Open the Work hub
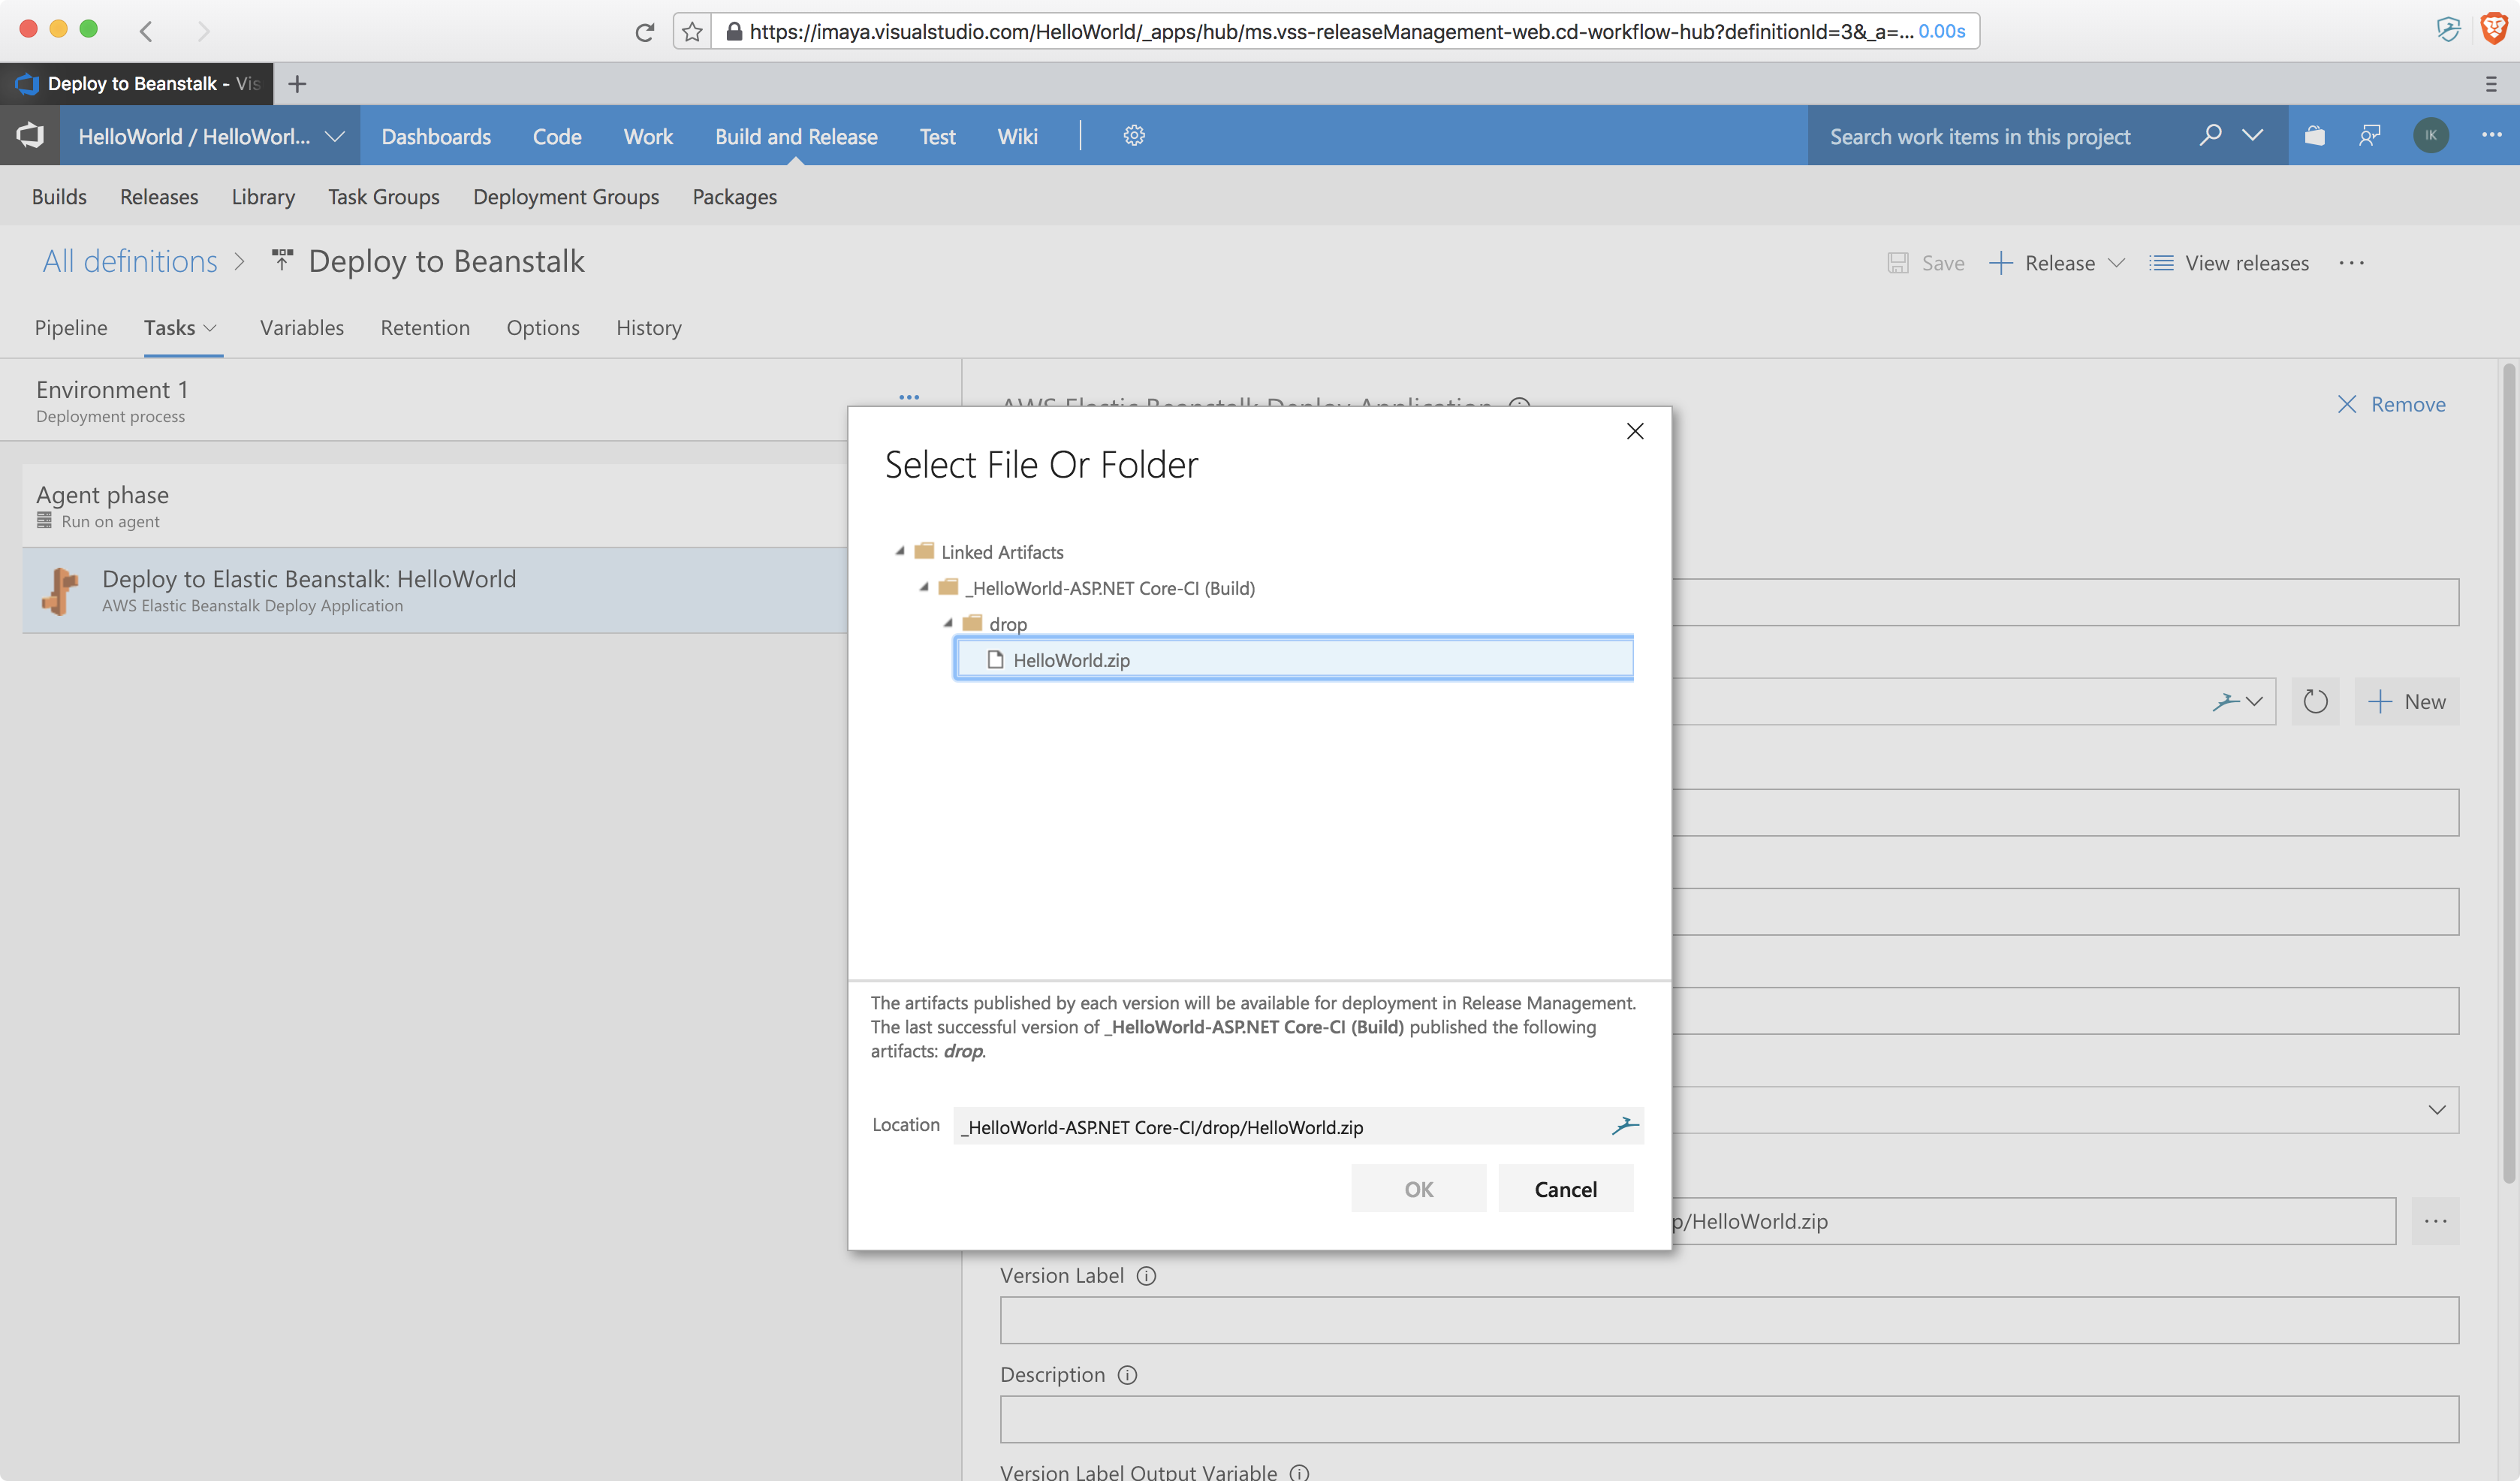Viewport: 2520px width, 1481px height. coord(648,136)
